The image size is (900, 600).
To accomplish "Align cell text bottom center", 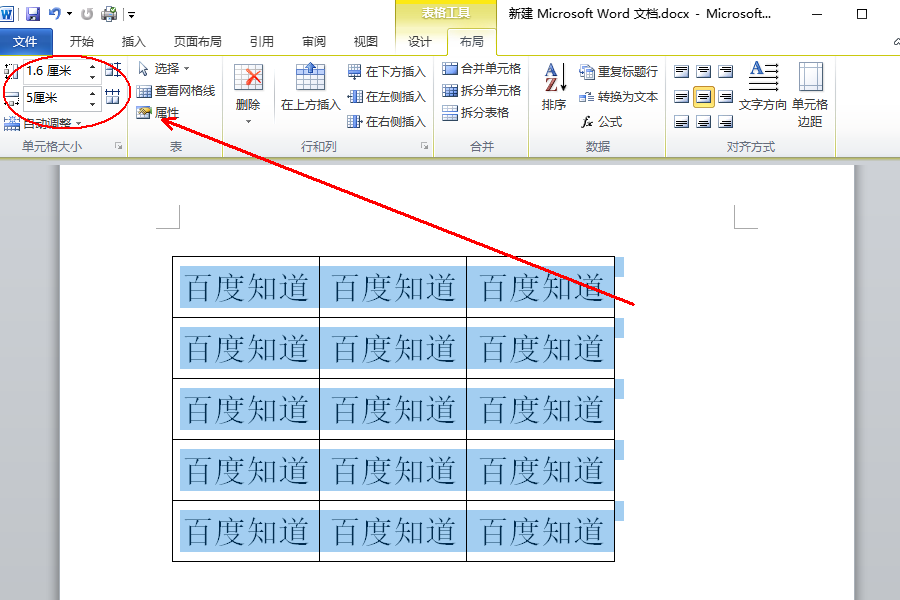I will click(x=704, y=122).
